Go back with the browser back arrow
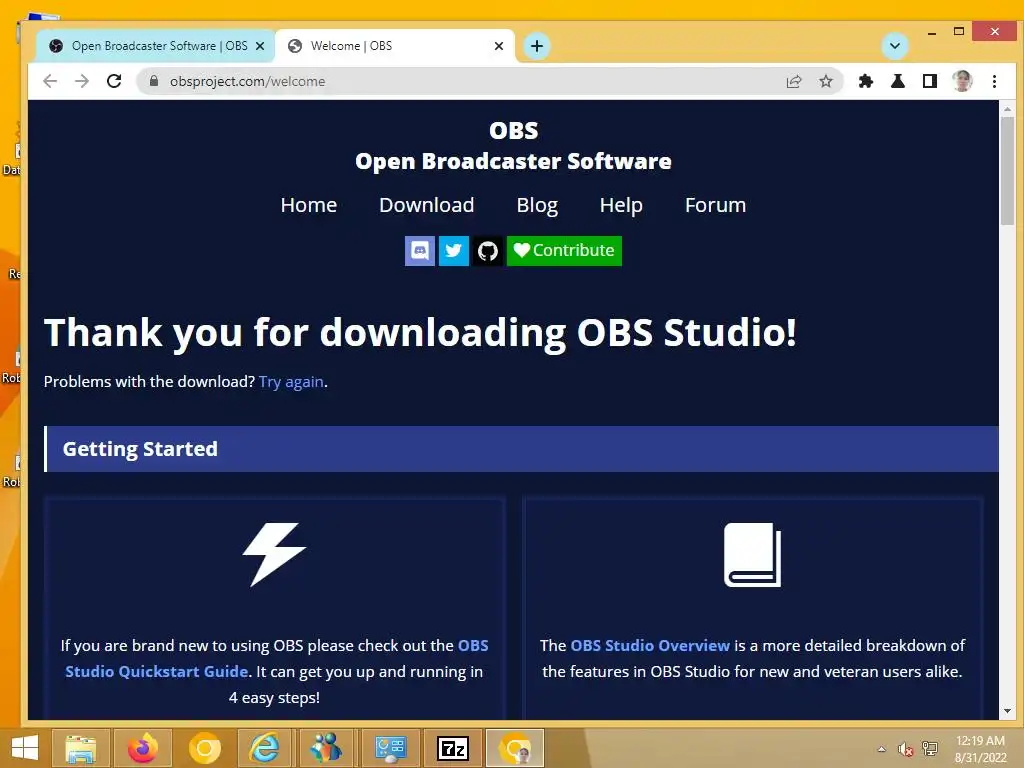Screen dimensions: 1024x768 50,81
